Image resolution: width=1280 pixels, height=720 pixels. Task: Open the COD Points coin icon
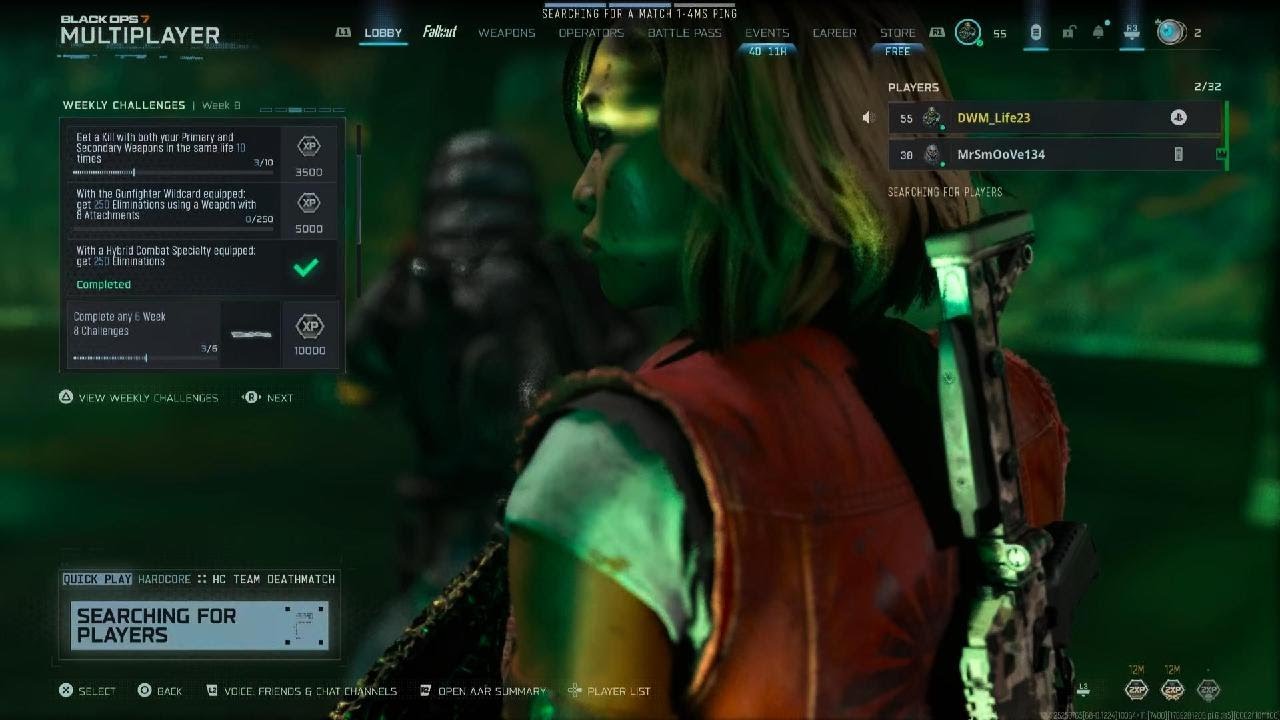pyautogui.click(x=1171, y=32)
